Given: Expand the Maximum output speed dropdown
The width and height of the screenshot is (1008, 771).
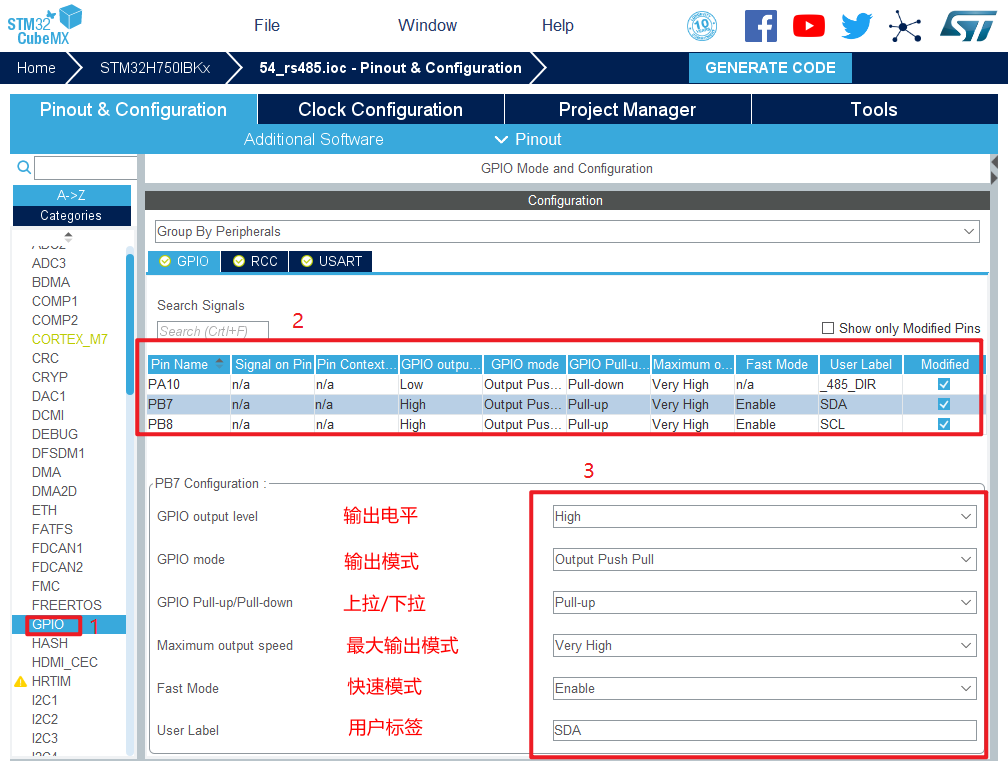Looking at the screenshot, I should coord(764,646).
